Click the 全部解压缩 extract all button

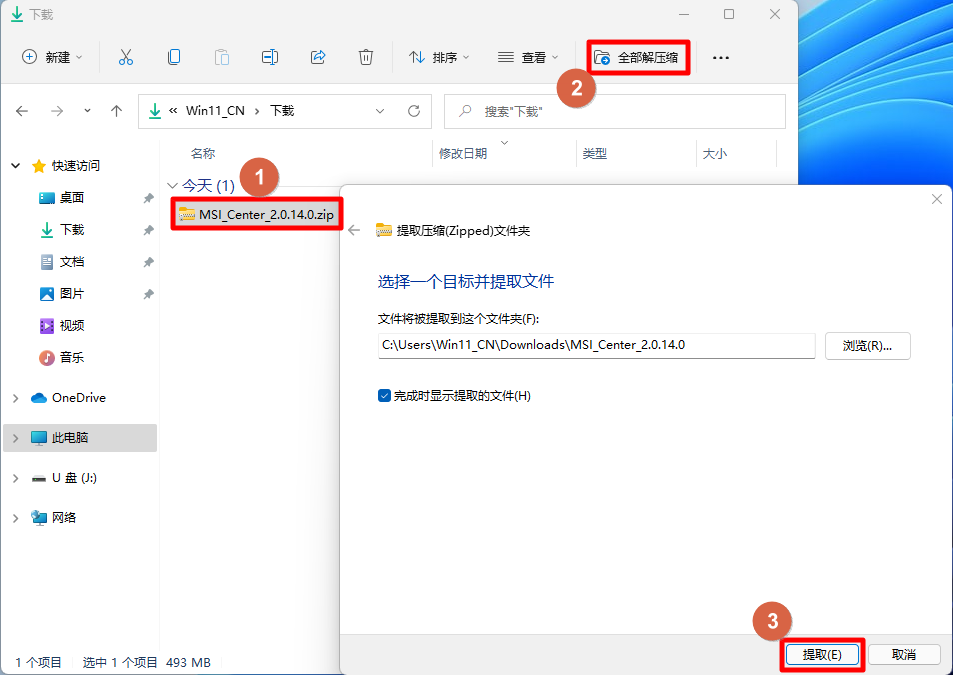click(x=638, y=57)
